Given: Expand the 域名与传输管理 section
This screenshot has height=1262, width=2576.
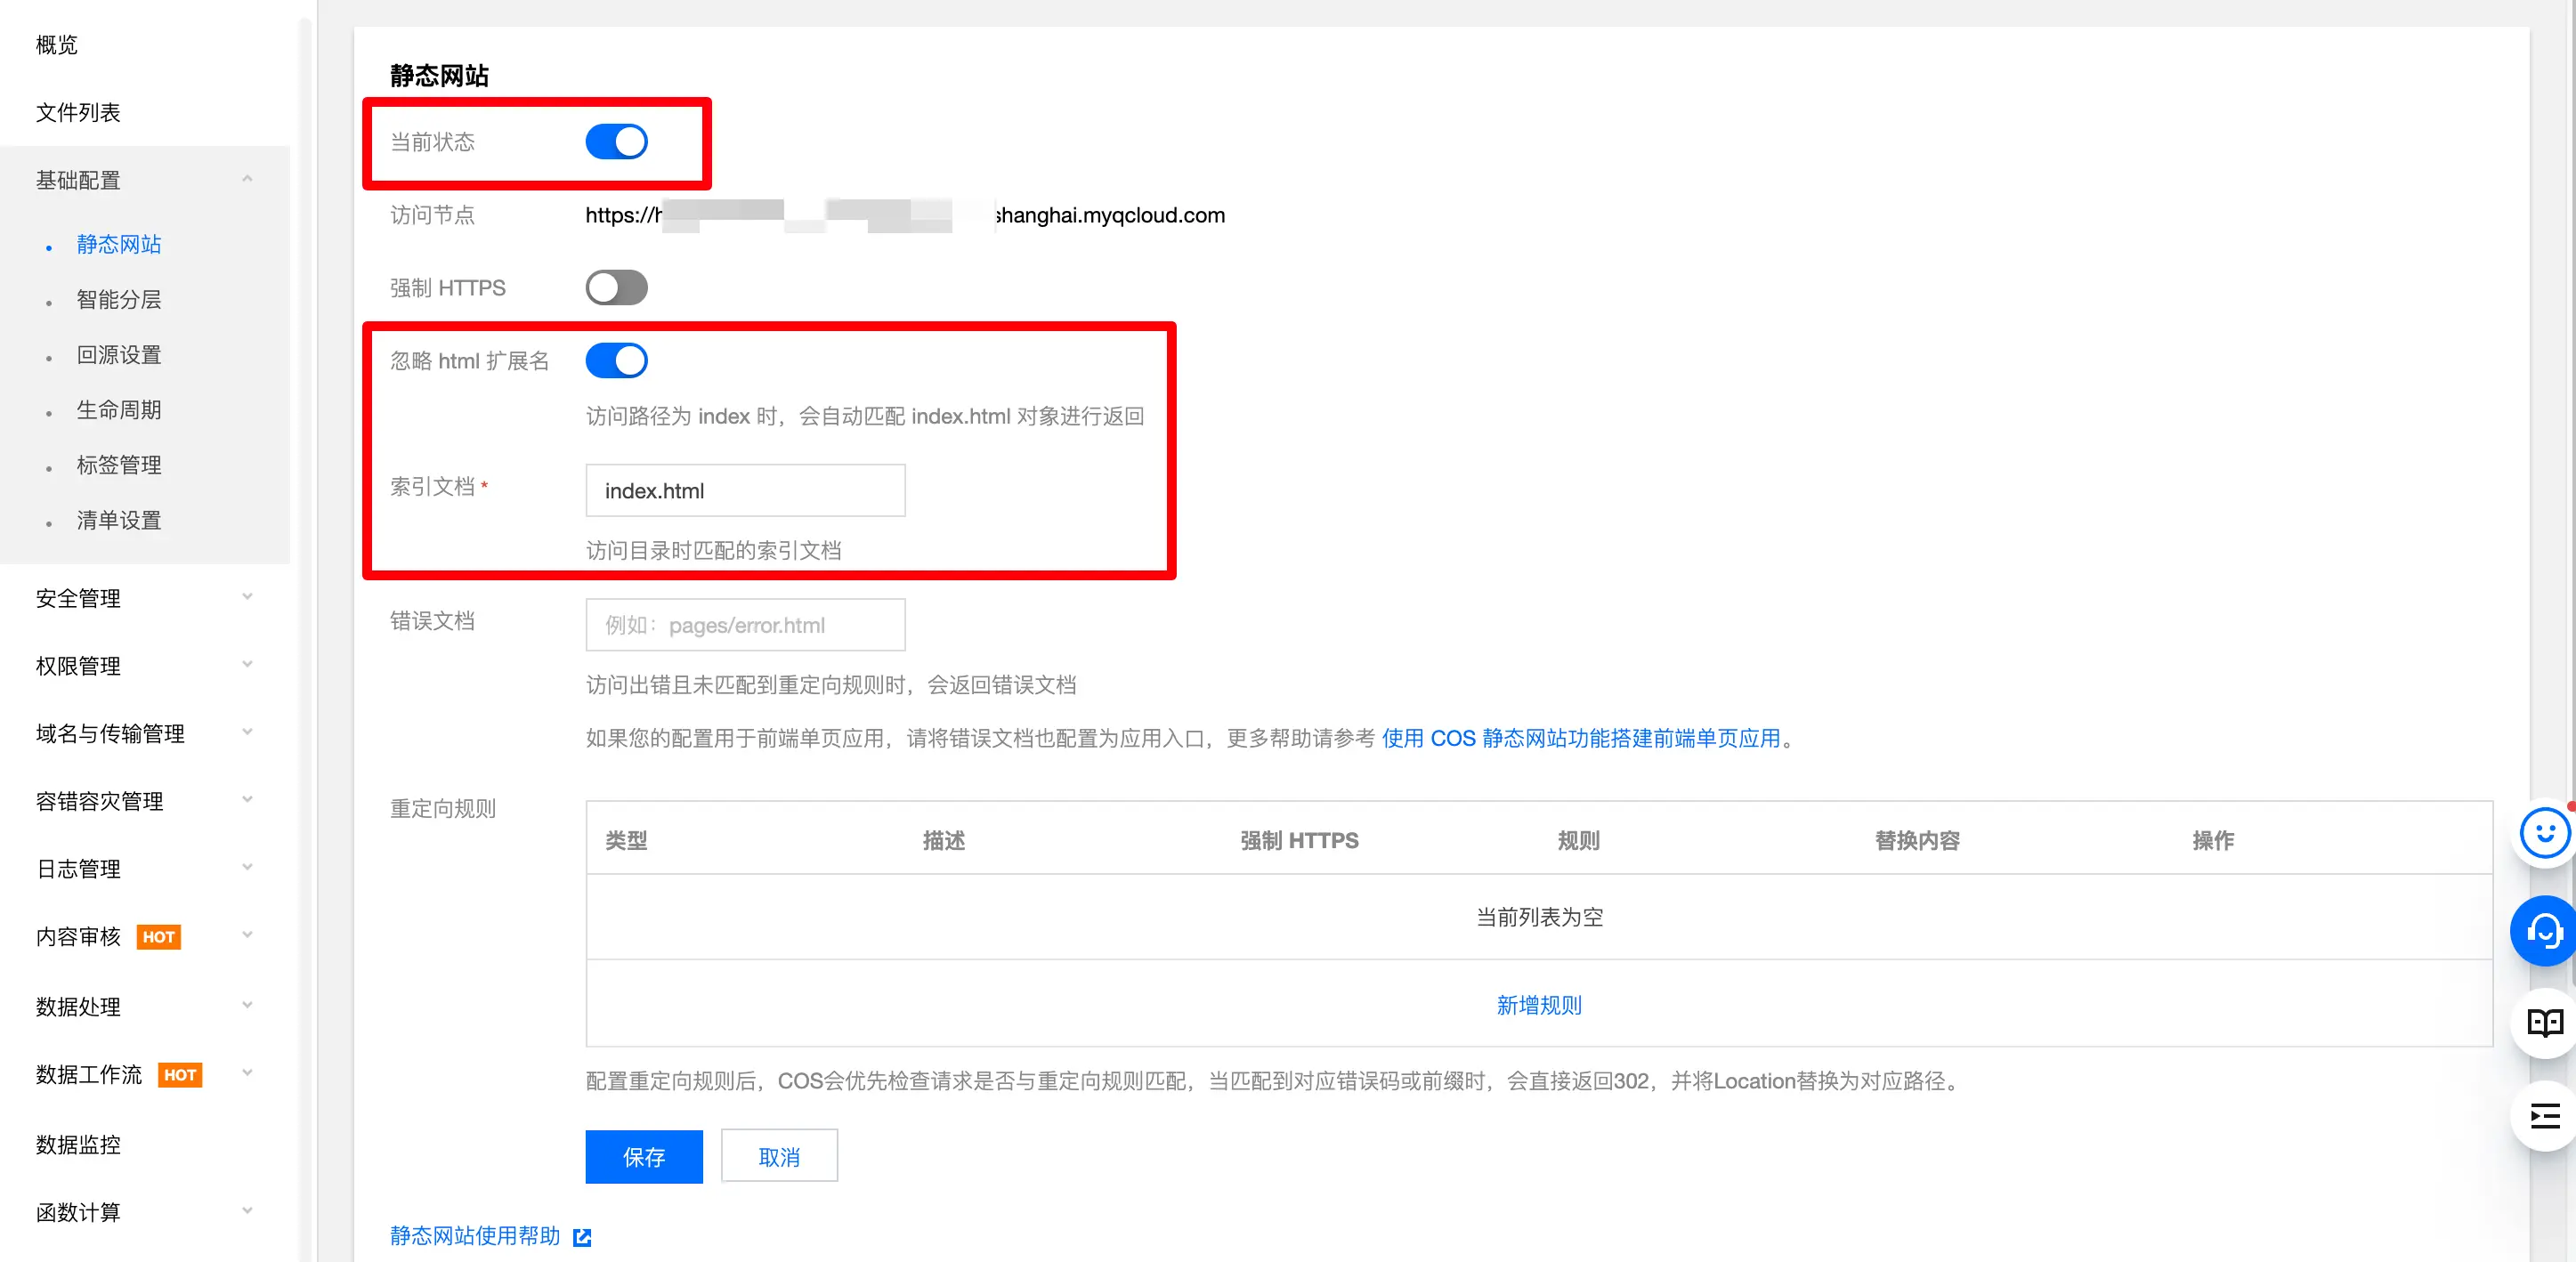Looking at the screenshot, I should (247, 733).
